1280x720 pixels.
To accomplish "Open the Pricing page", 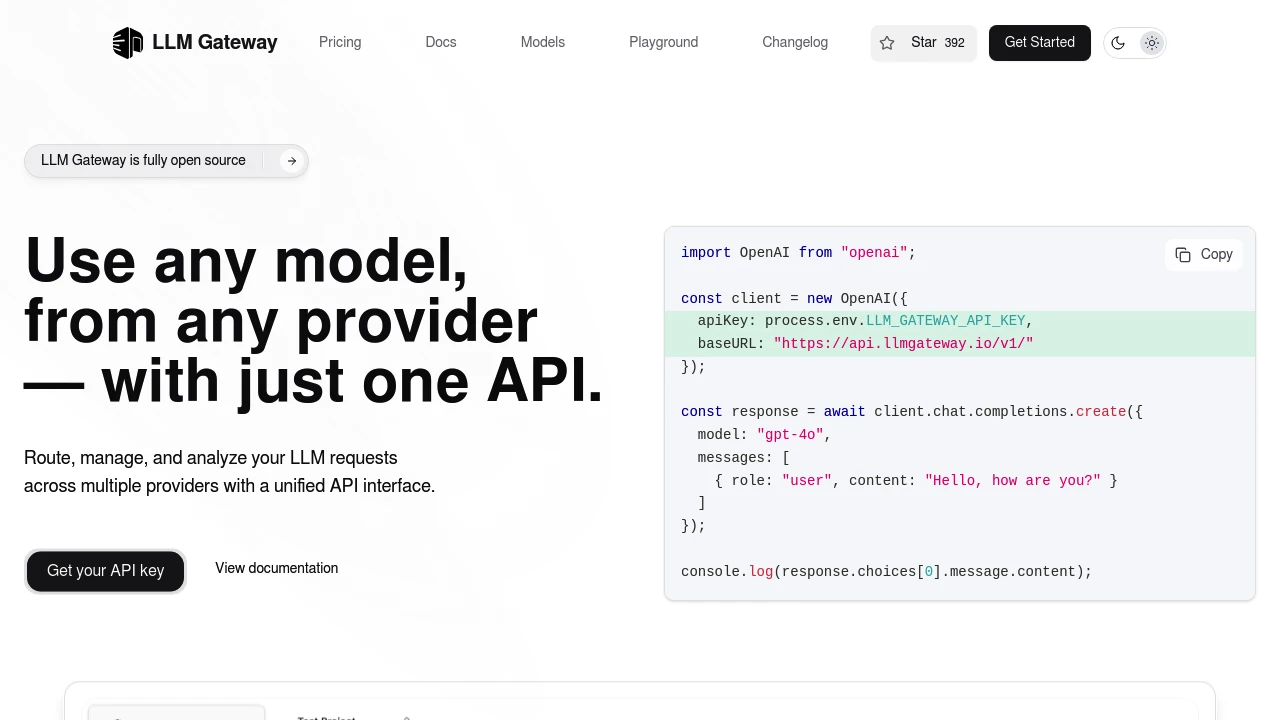I will [x=340, y=42].
